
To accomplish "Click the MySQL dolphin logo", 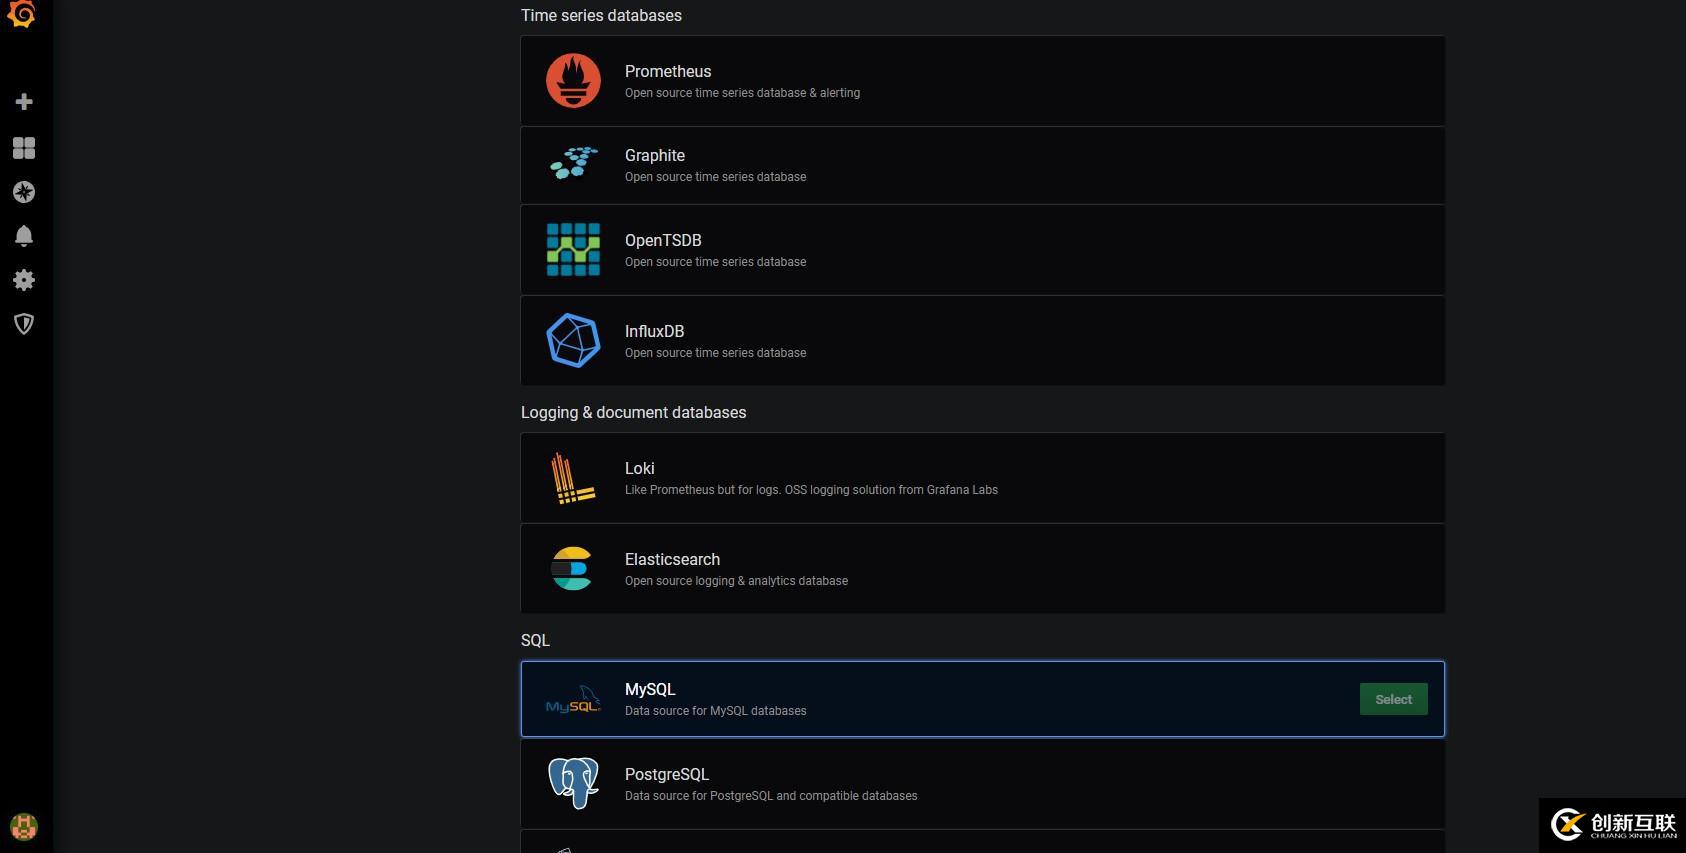I will point(573,700).
